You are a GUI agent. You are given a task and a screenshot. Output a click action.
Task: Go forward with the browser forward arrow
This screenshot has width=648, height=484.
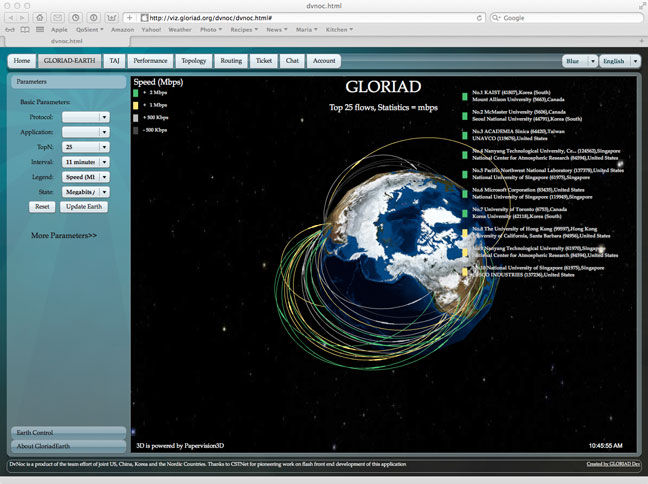click(22, 18)
